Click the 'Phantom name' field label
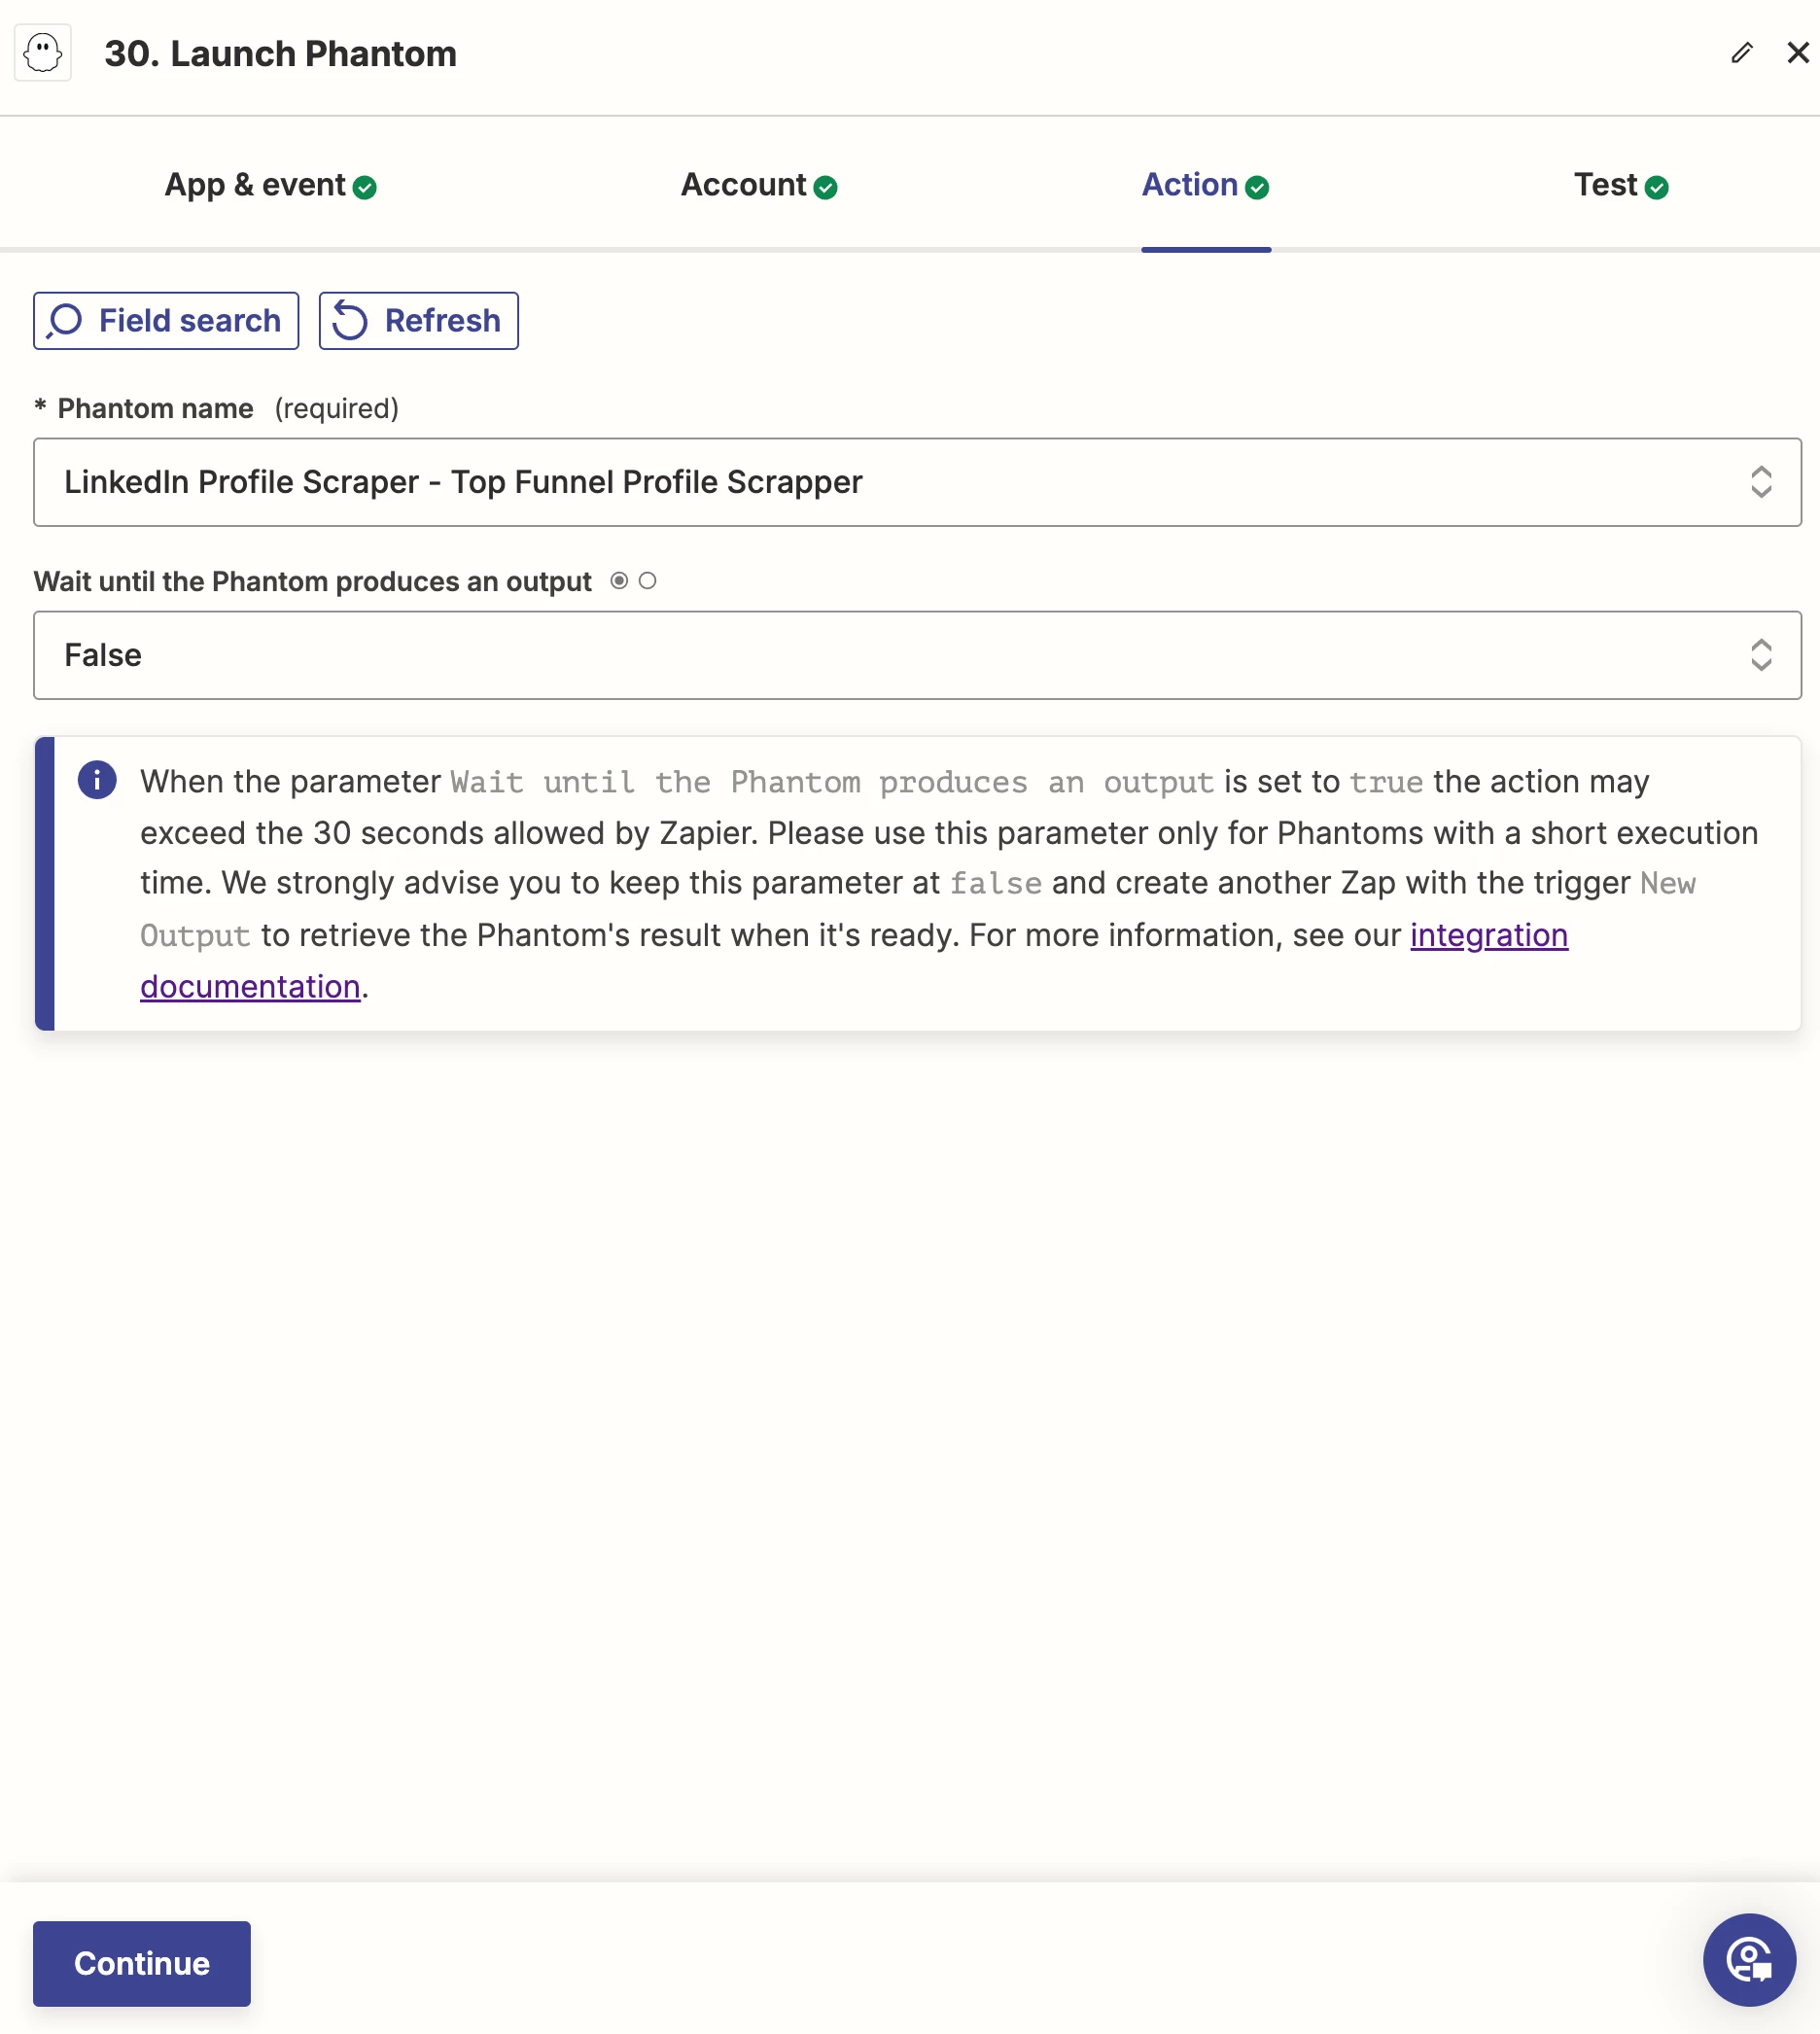 tap(155, 408)
